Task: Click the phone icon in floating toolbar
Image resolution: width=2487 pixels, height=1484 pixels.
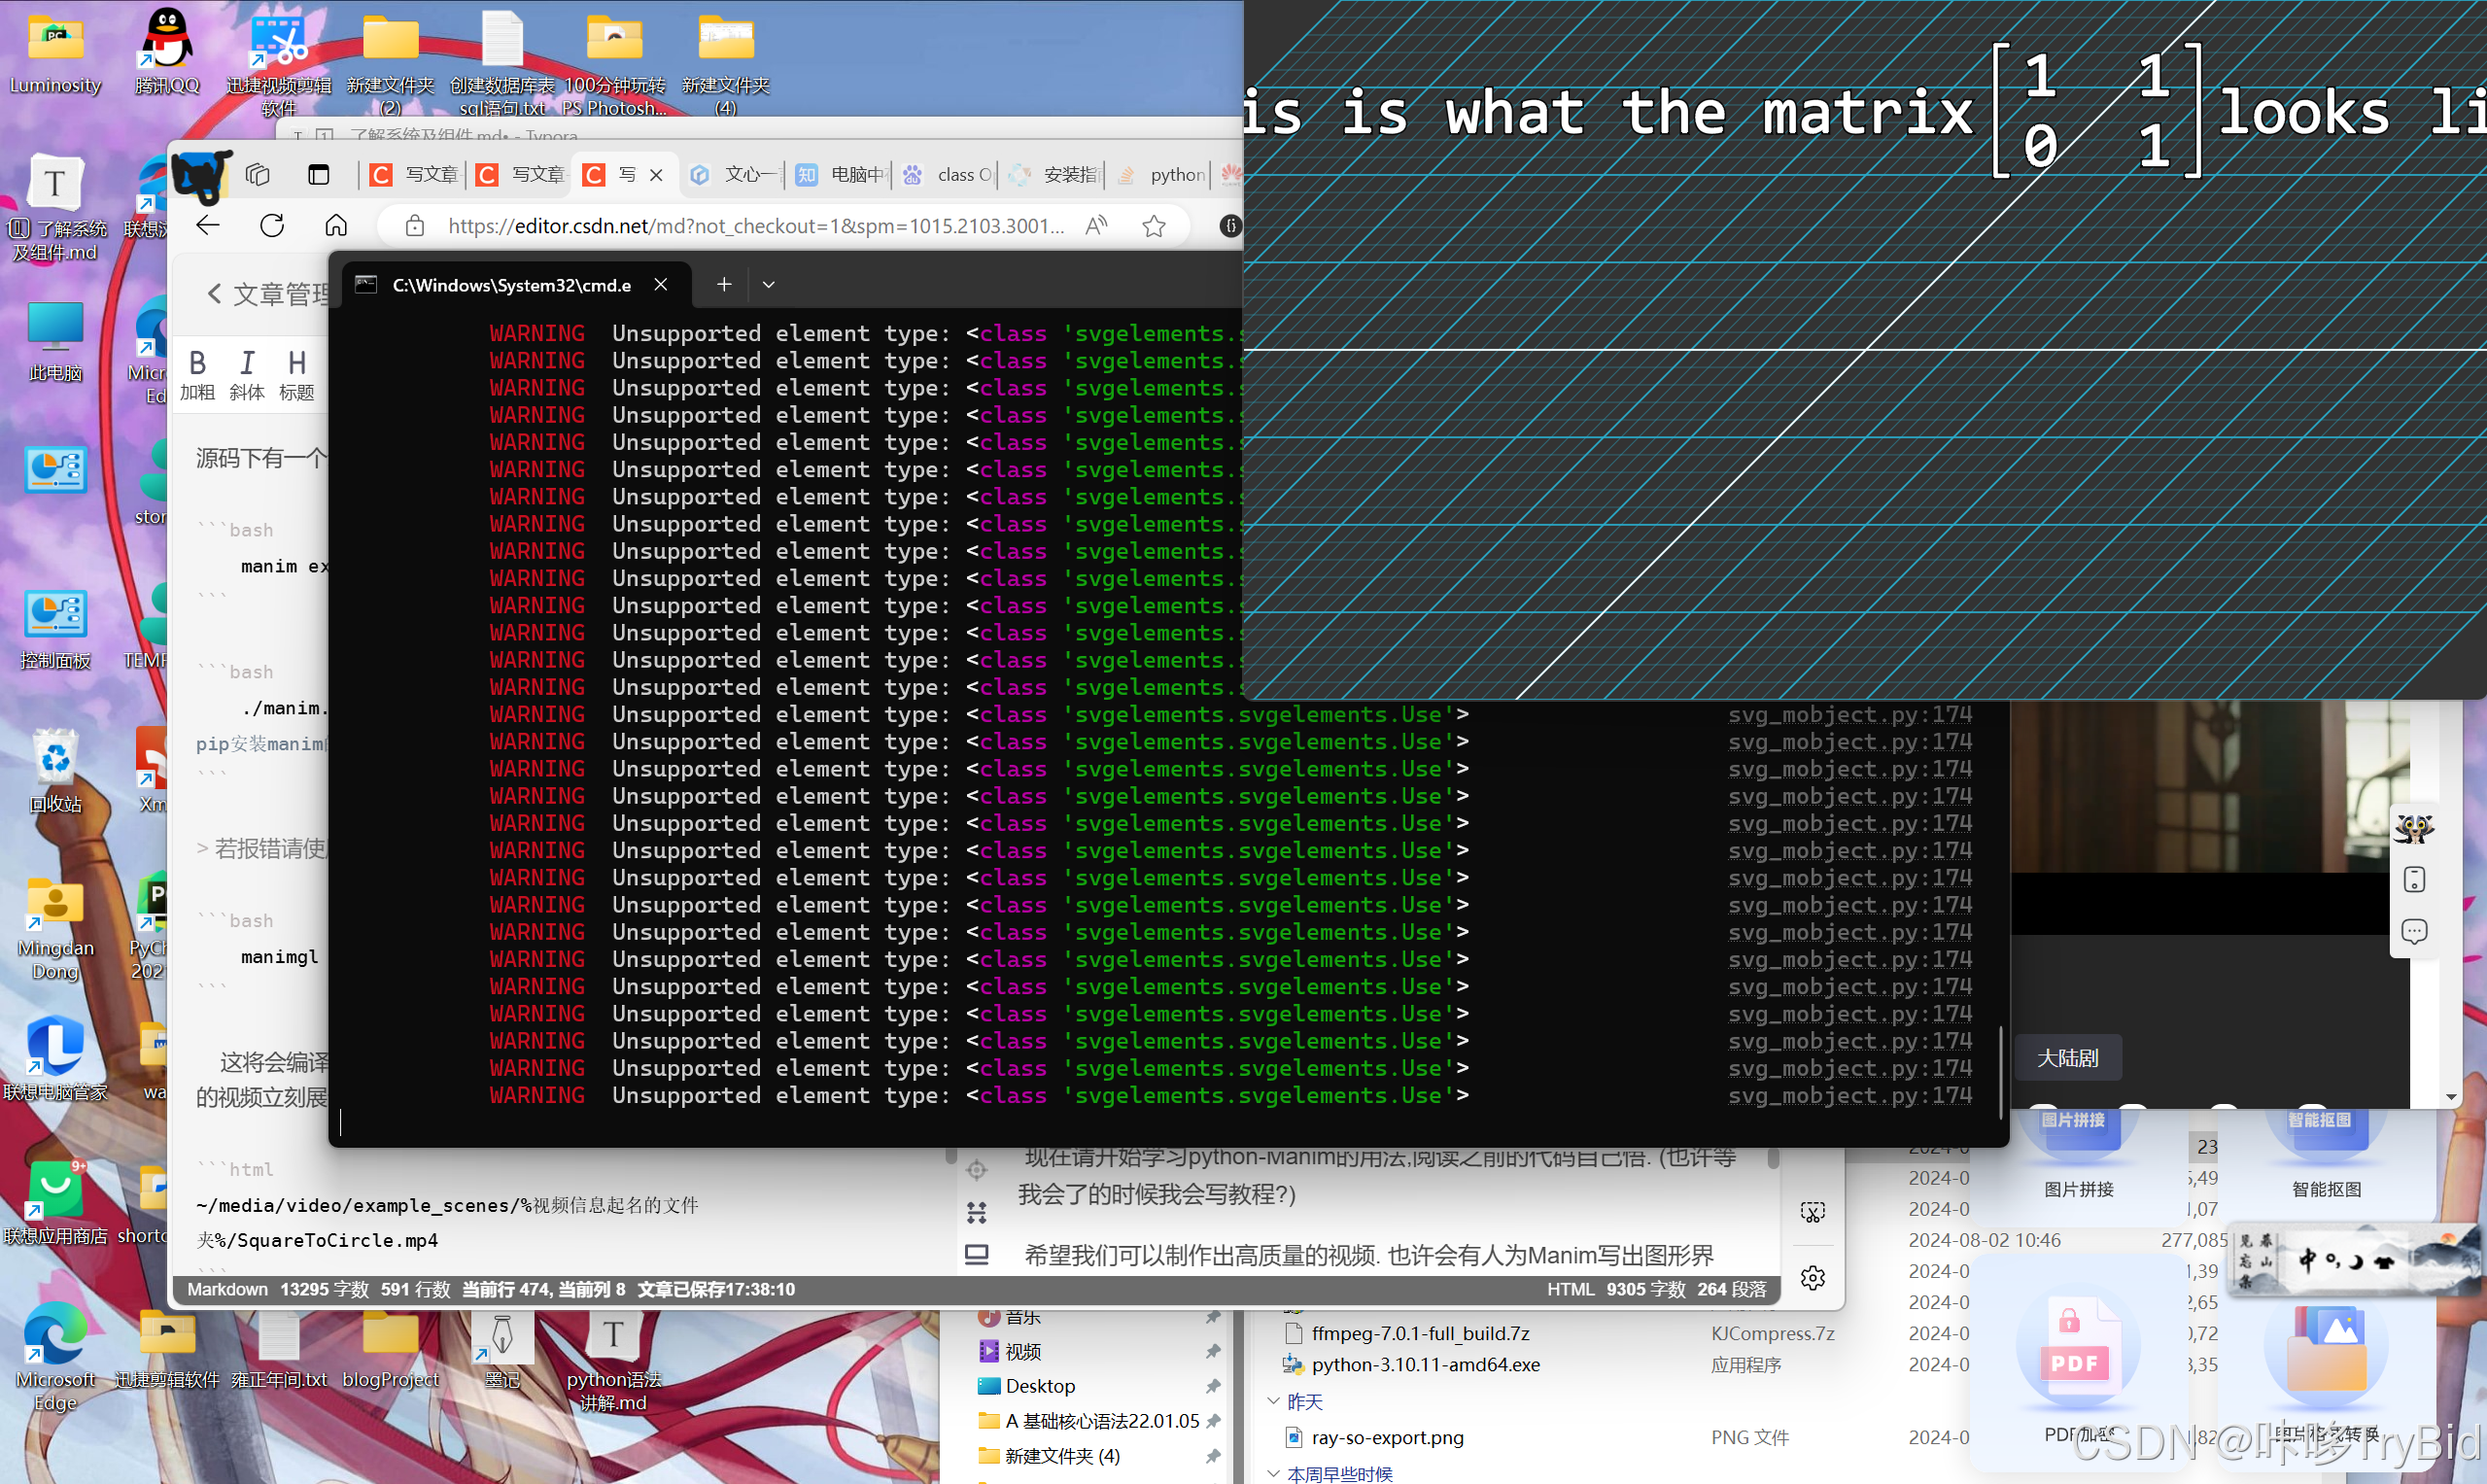Action: [x=2414, y=879]
